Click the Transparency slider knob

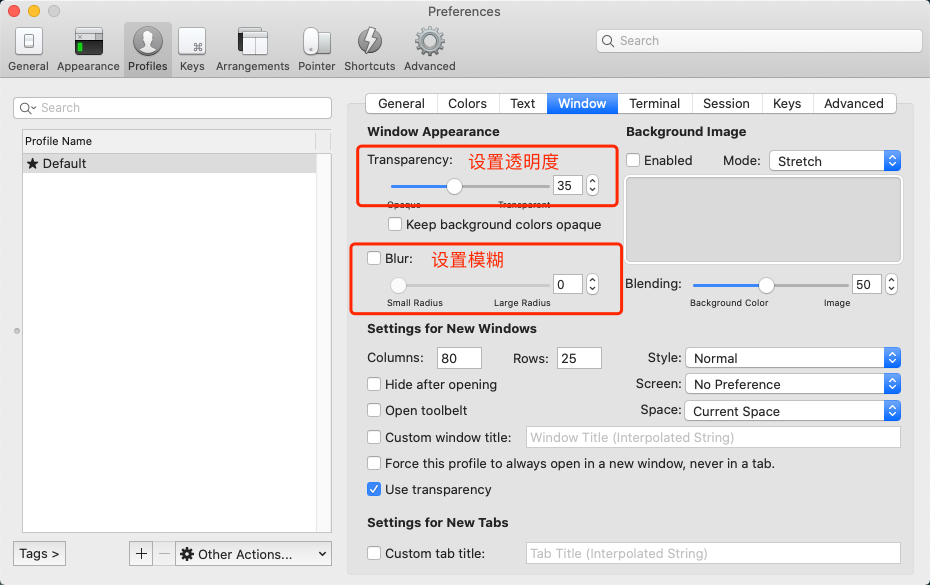pyautogui.click(x=454, y=186)
